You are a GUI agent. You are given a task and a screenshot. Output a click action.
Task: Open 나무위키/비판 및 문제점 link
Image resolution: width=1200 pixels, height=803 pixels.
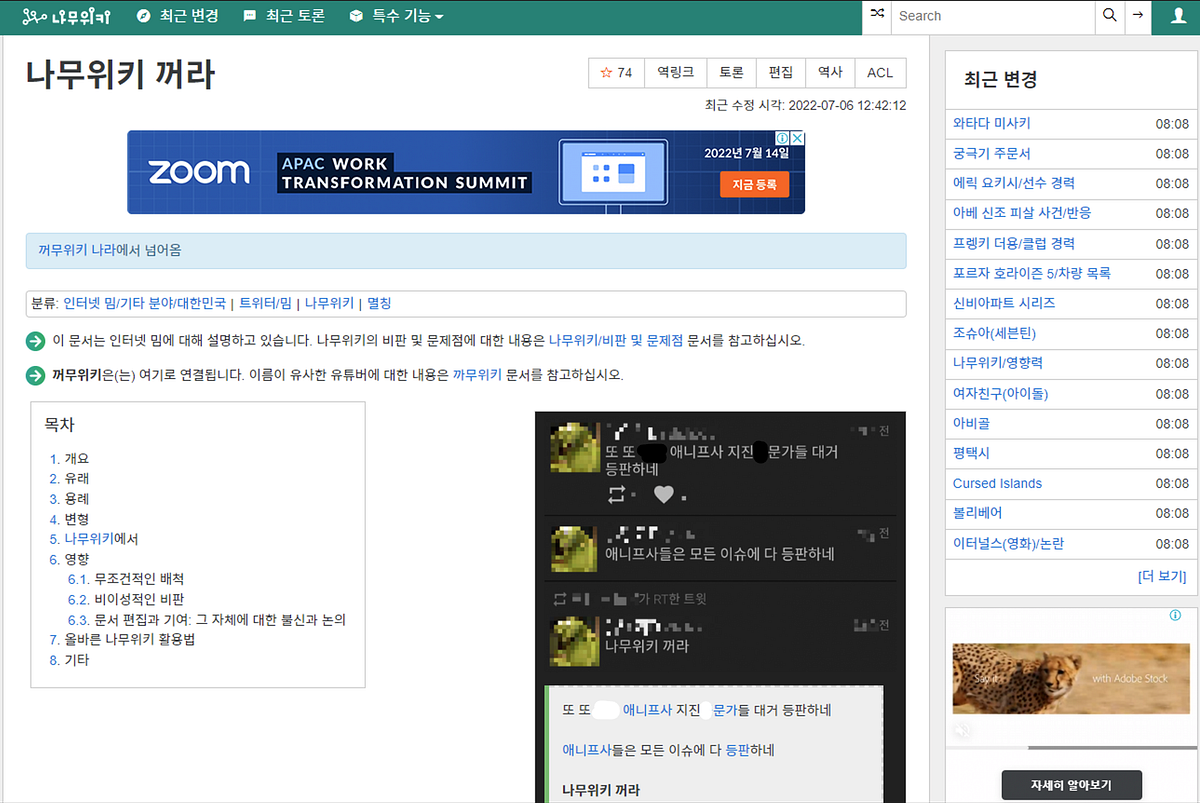pyautogui.click(x=616, y=341)
